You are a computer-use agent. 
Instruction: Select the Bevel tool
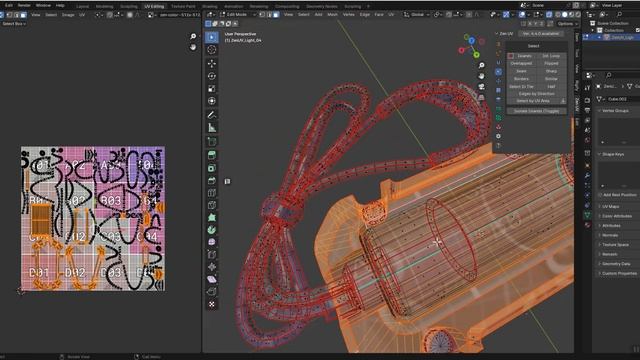(x=211, y=180)
